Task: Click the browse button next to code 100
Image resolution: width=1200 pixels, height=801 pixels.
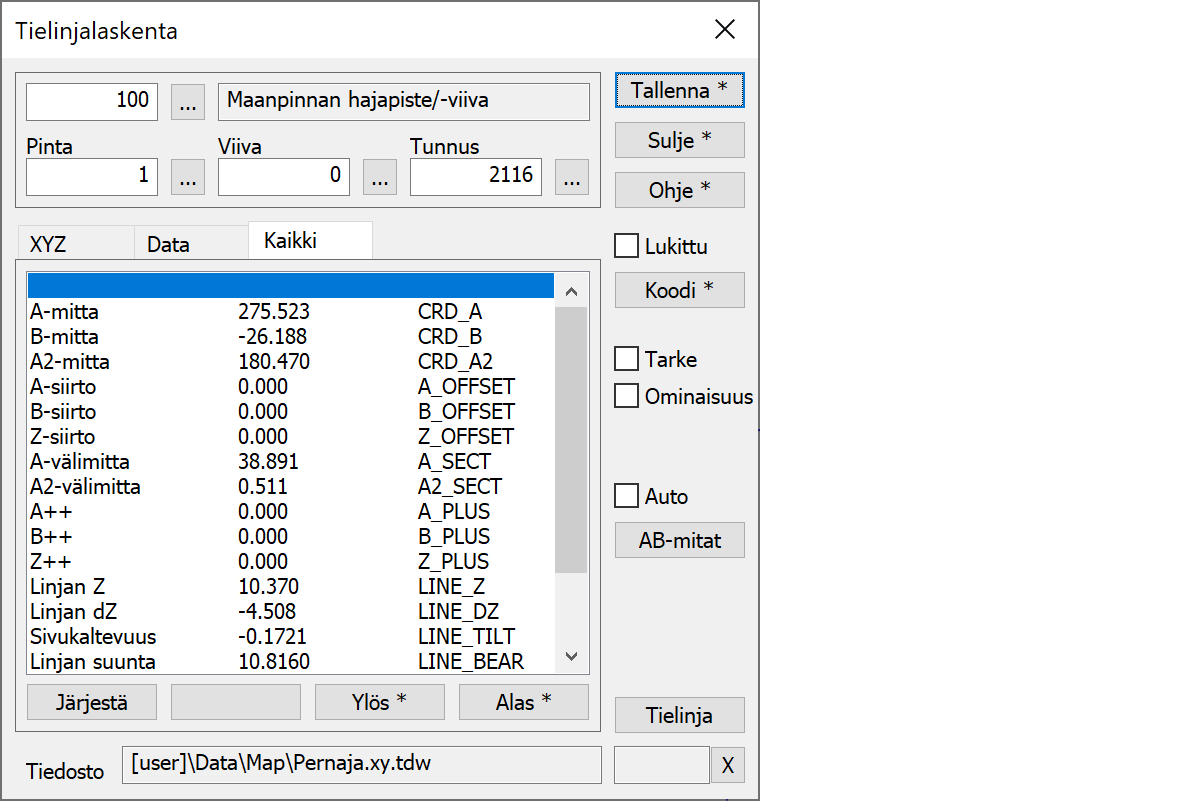Action: point(188,101)
